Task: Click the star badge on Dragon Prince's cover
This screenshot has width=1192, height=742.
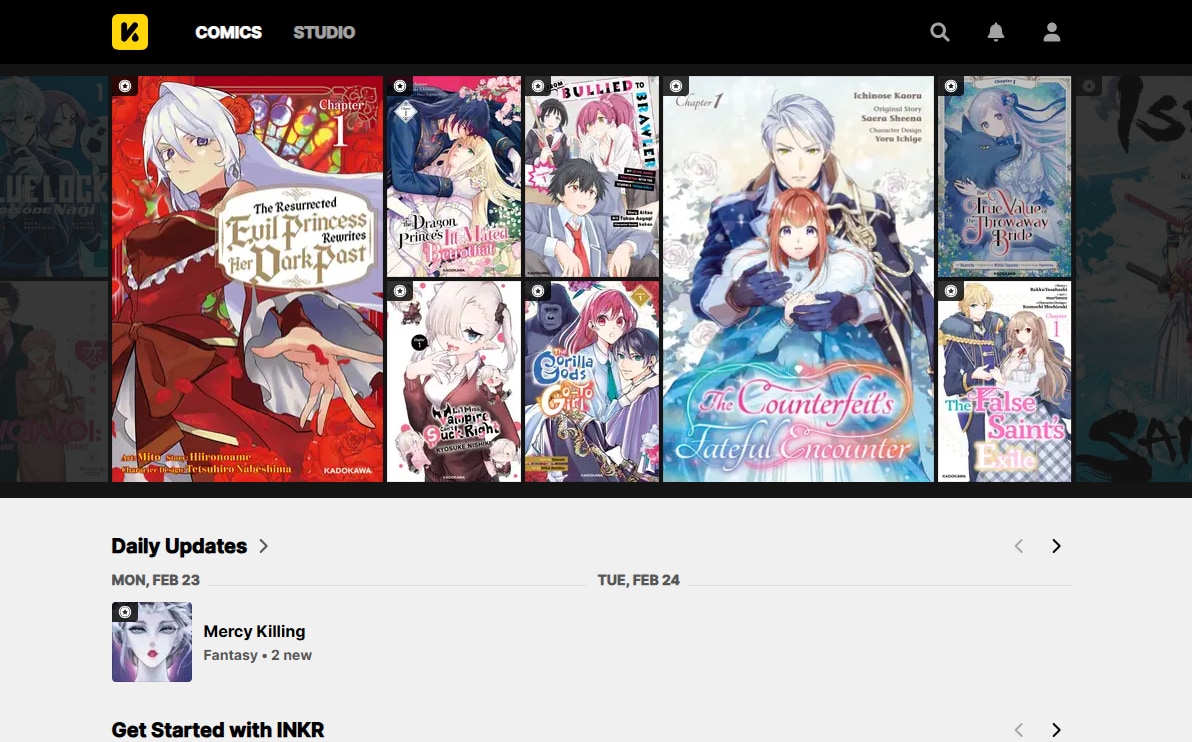Action: pyautogui.click(x=400, y=86)
